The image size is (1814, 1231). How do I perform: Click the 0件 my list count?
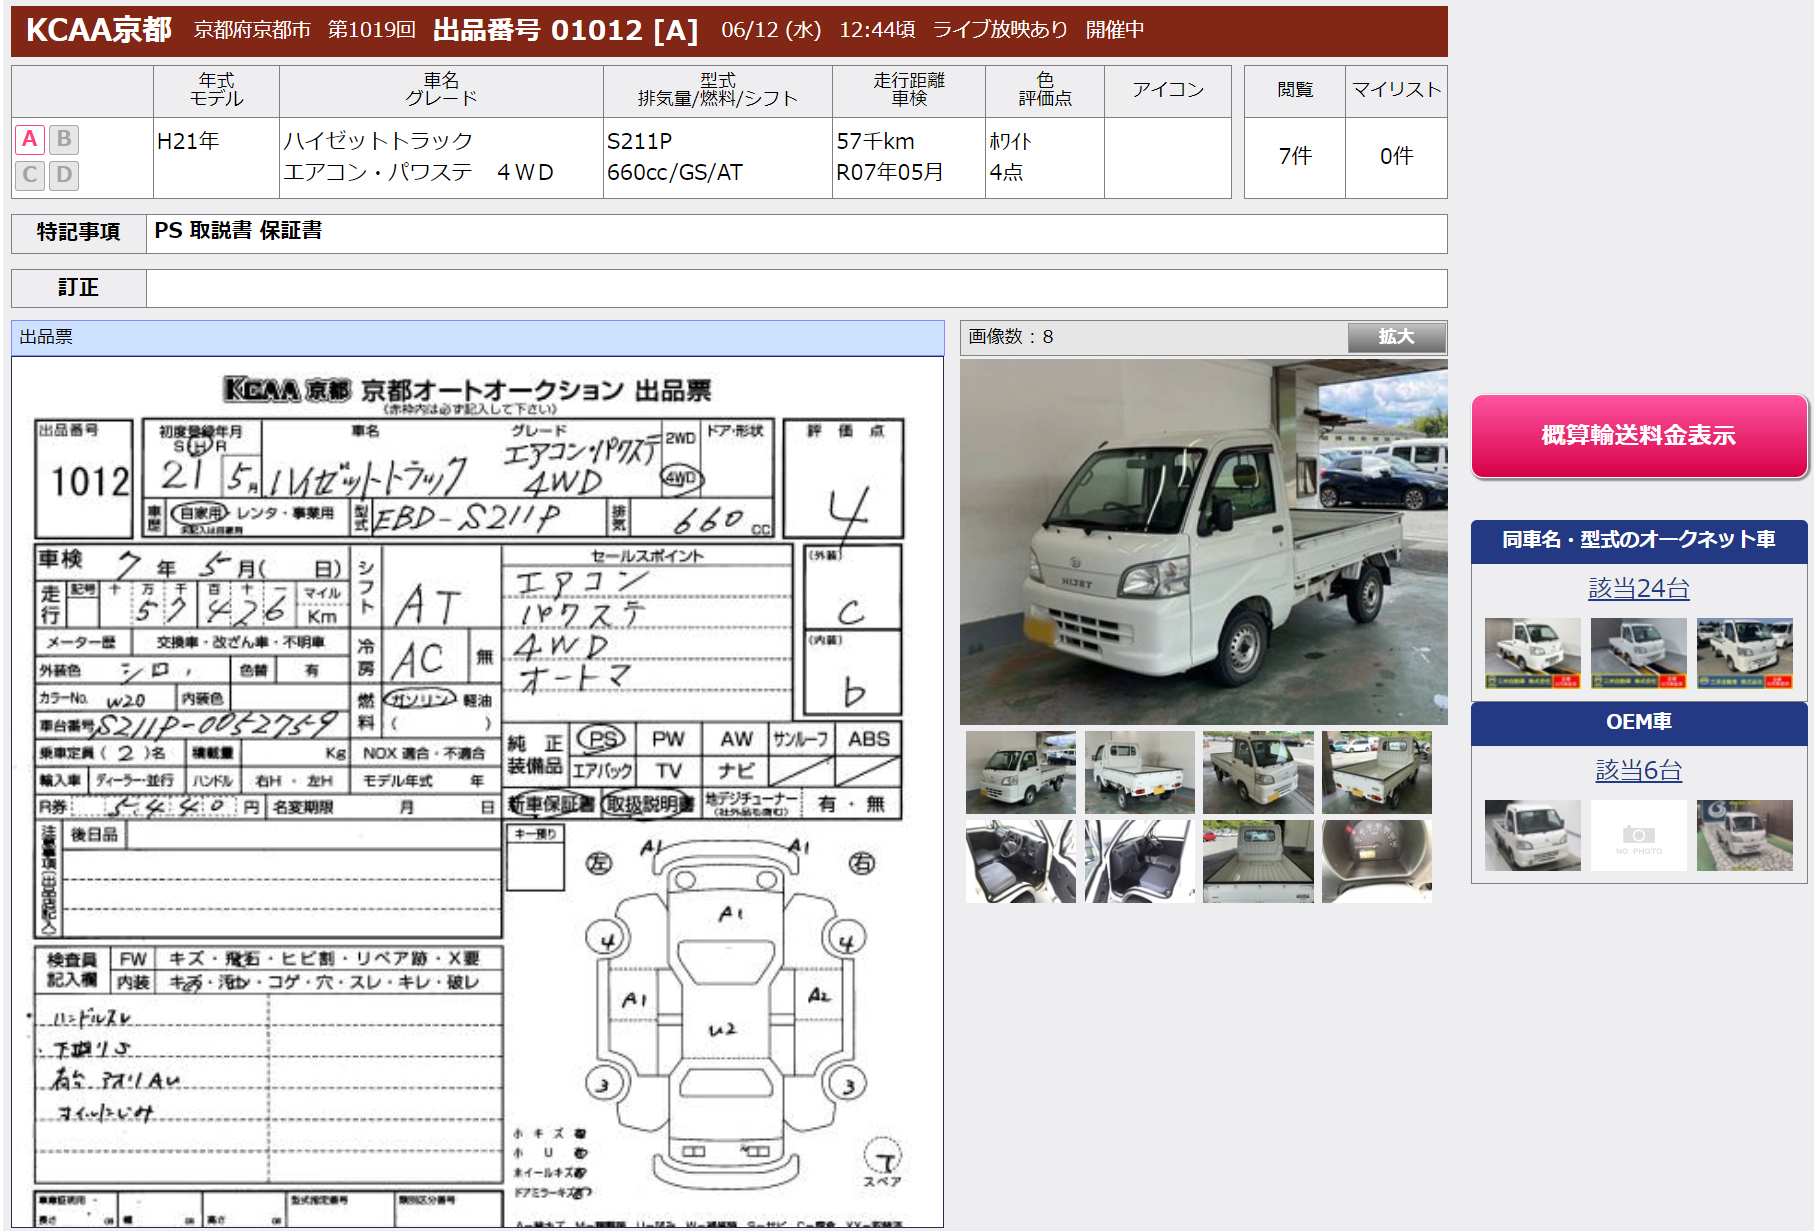coord(1396,157)
